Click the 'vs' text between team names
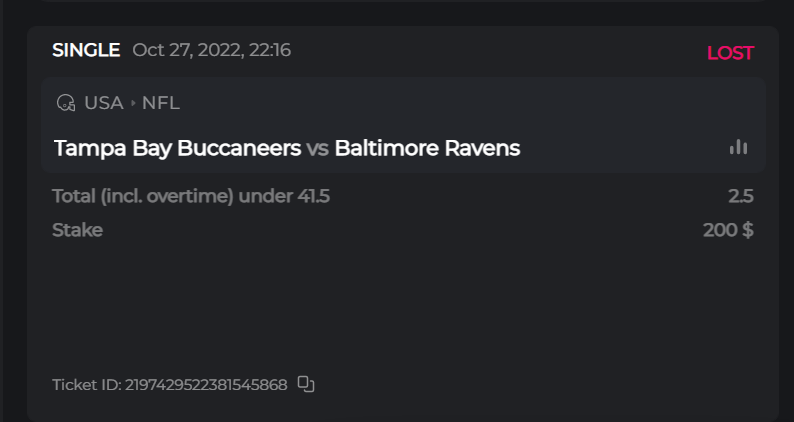 click(317, 149)
